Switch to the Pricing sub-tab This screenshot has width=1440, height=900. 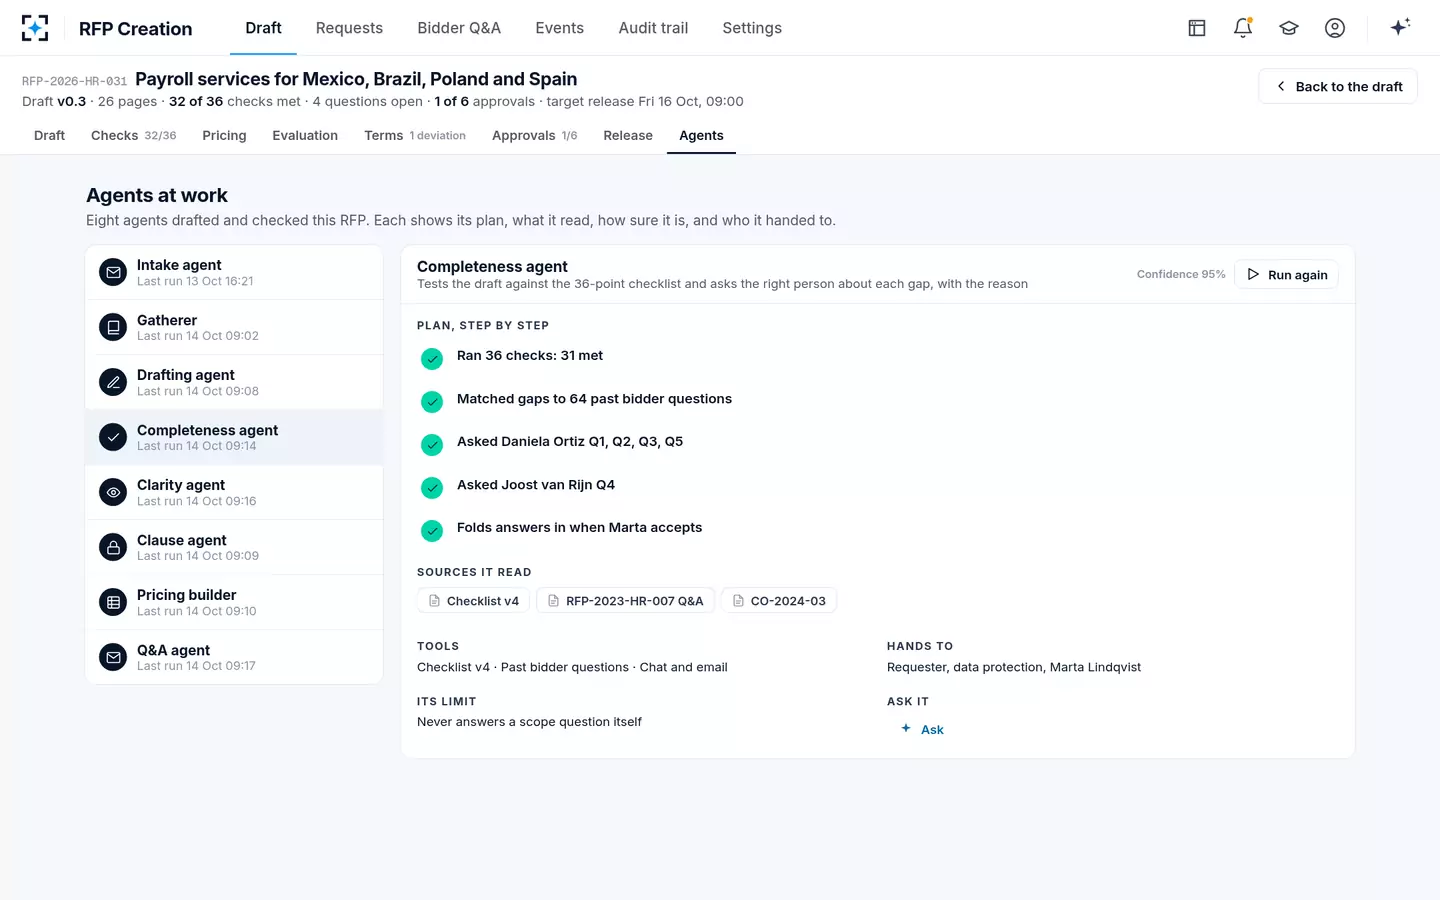(x=224, y=136)
